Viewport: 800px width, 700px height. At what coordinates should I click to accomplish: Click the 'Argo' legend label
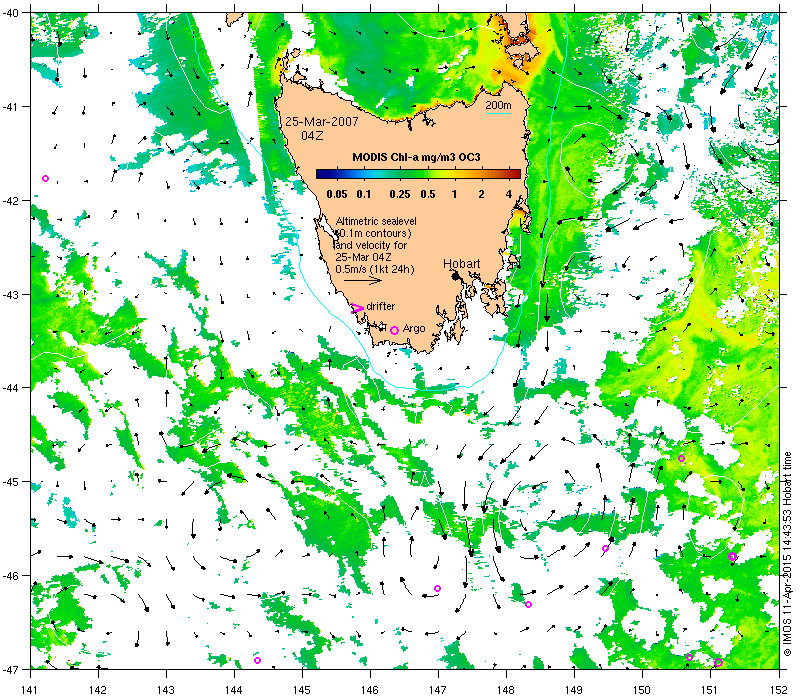(414, 329)
